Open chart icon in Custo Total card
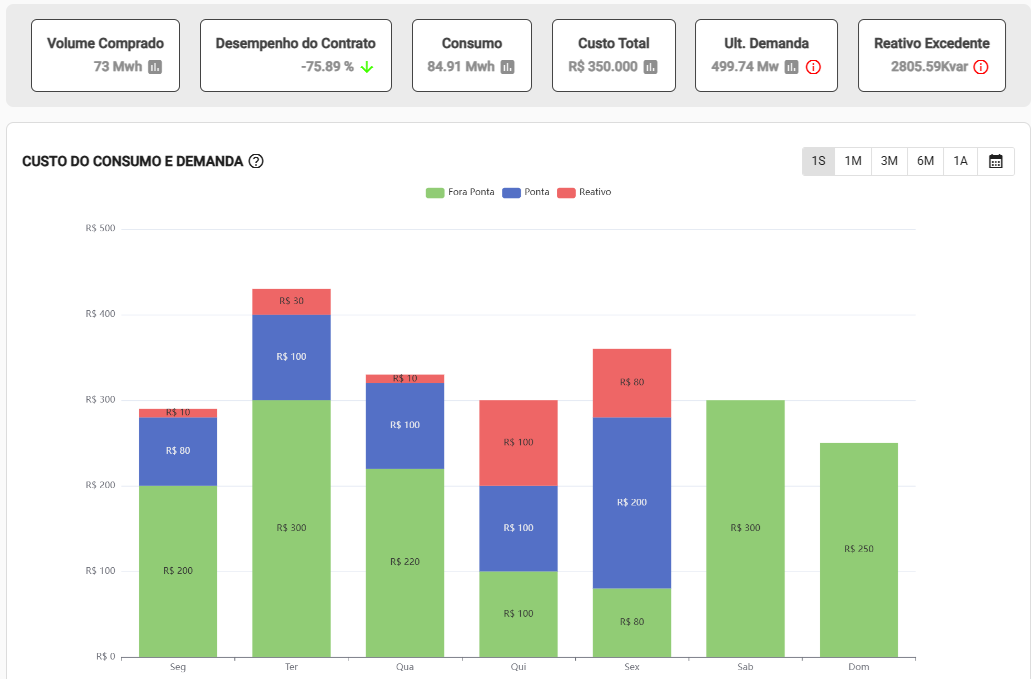The height and width of the screenshot is (679, 1031). coord(650,67)
